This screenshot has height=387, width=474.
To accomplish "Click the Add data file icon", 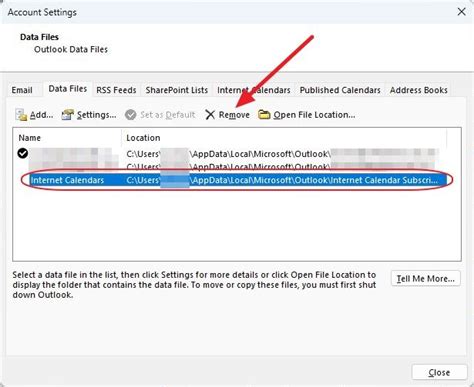I will 21,115.
